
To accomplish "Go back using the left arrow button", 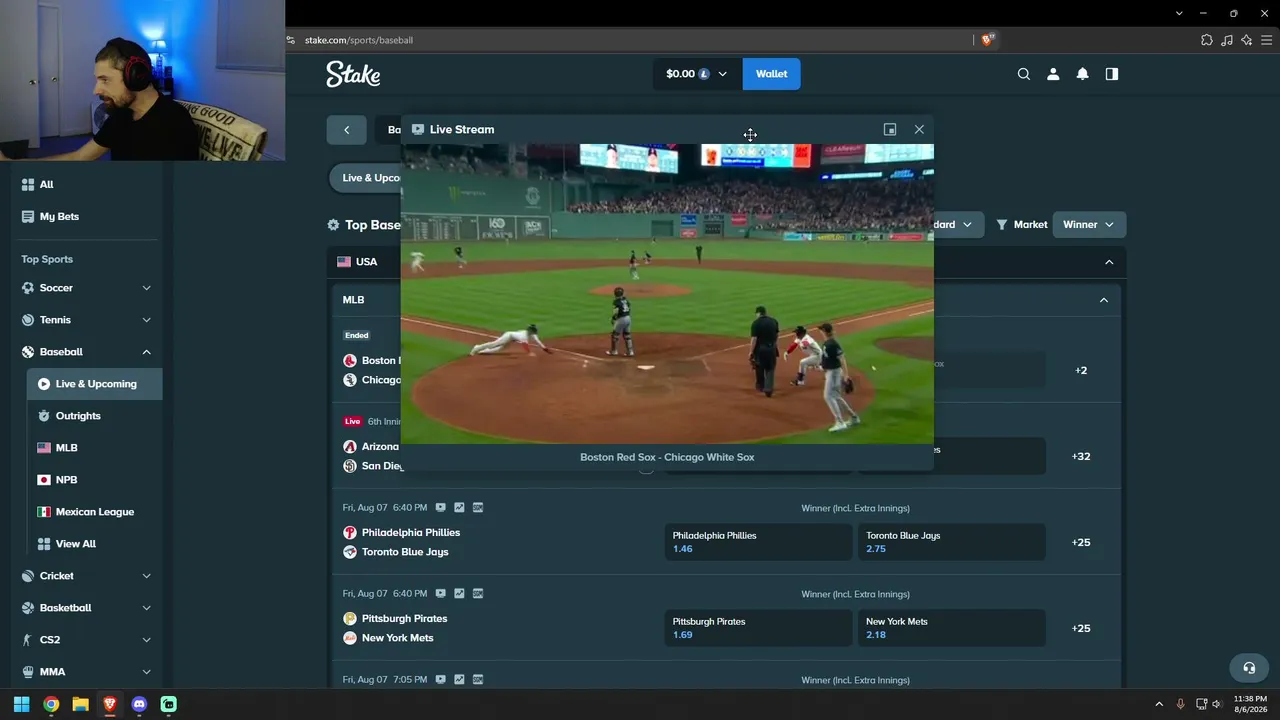I will click(346, 129).
